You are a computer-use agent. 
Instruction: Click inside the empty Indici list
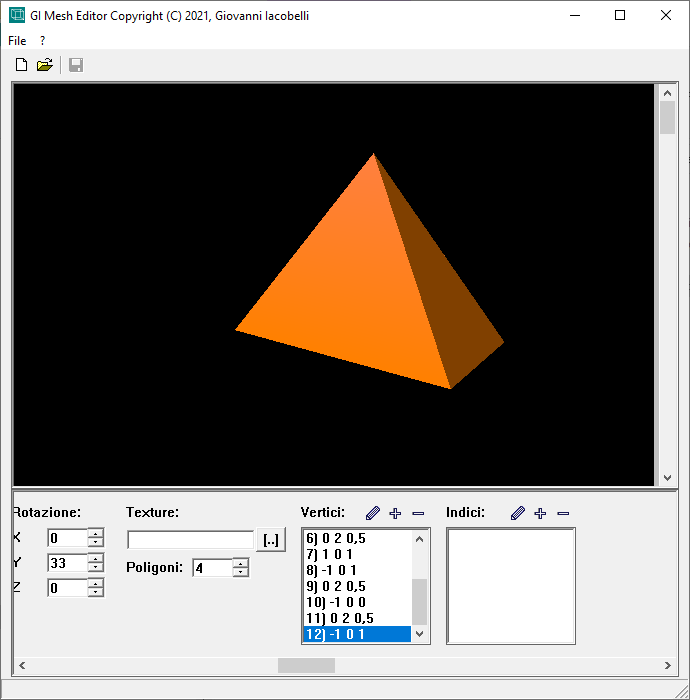click(511, 586)
